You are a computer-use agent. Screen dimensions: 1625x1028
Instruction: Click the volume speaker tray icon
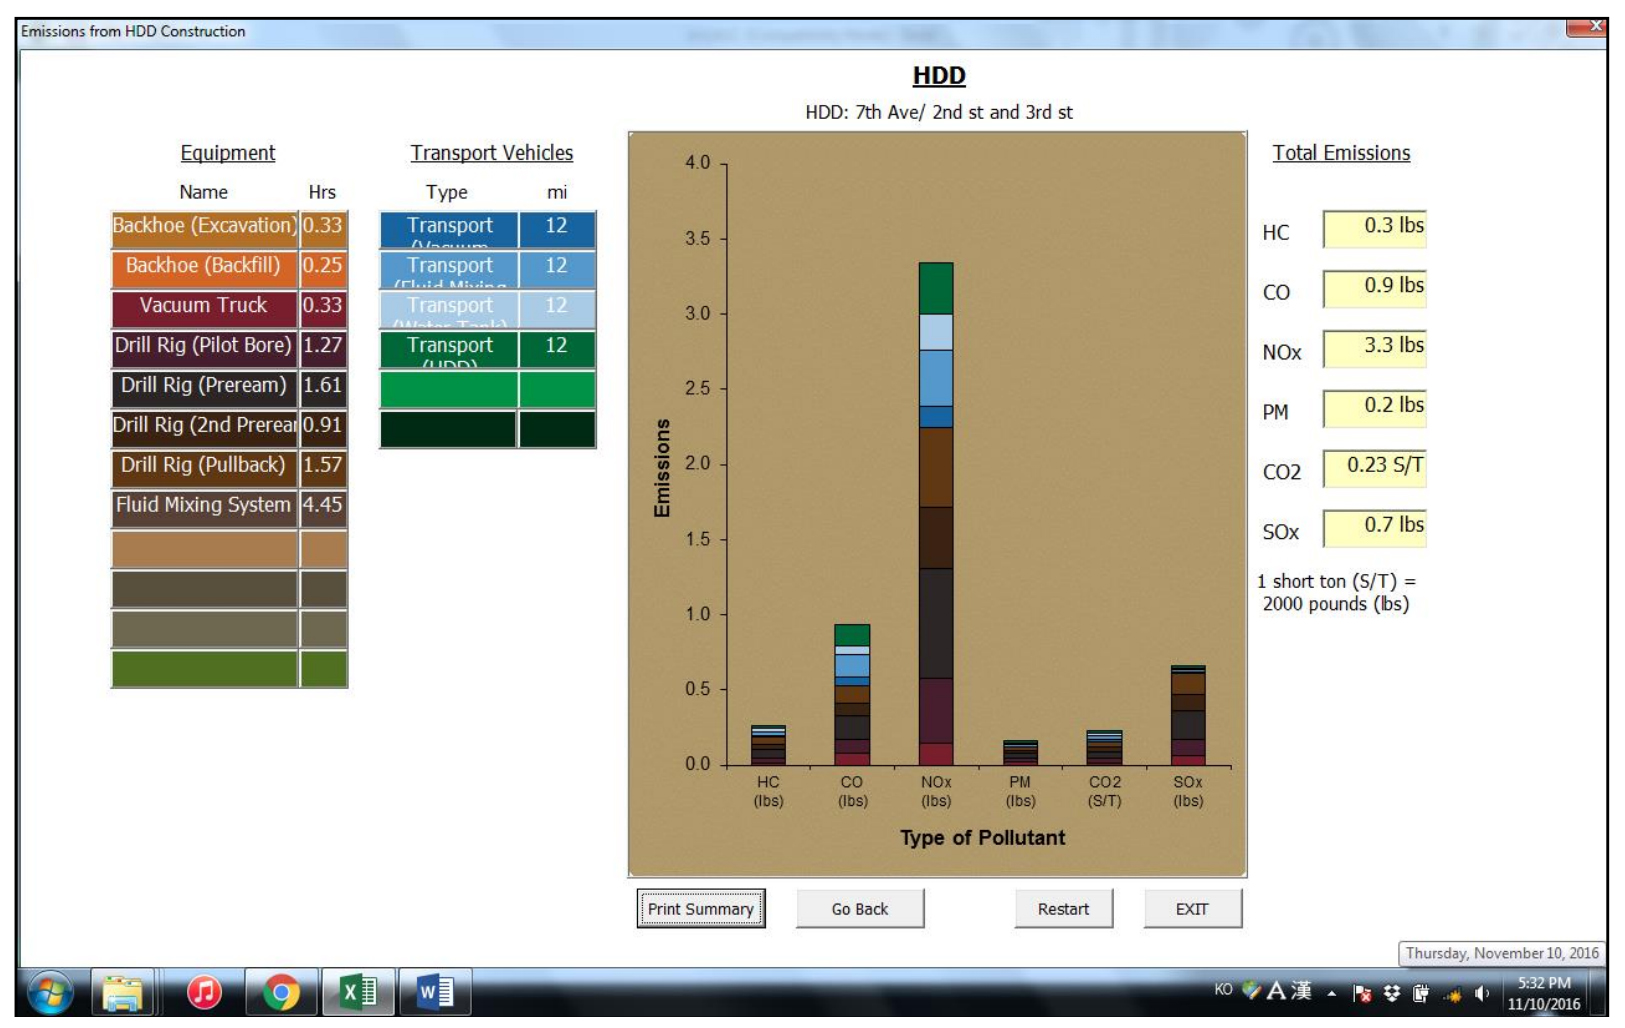pos(1481,993)
